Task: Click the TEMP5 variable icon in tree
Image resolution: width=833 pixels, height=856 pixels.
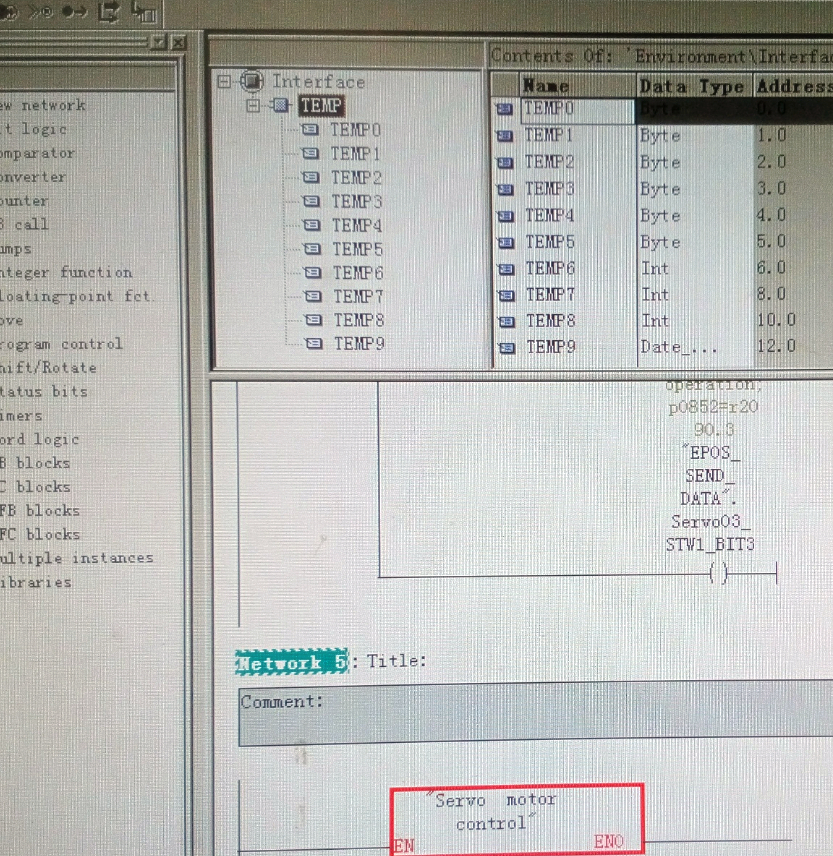Action: [312, 249]
